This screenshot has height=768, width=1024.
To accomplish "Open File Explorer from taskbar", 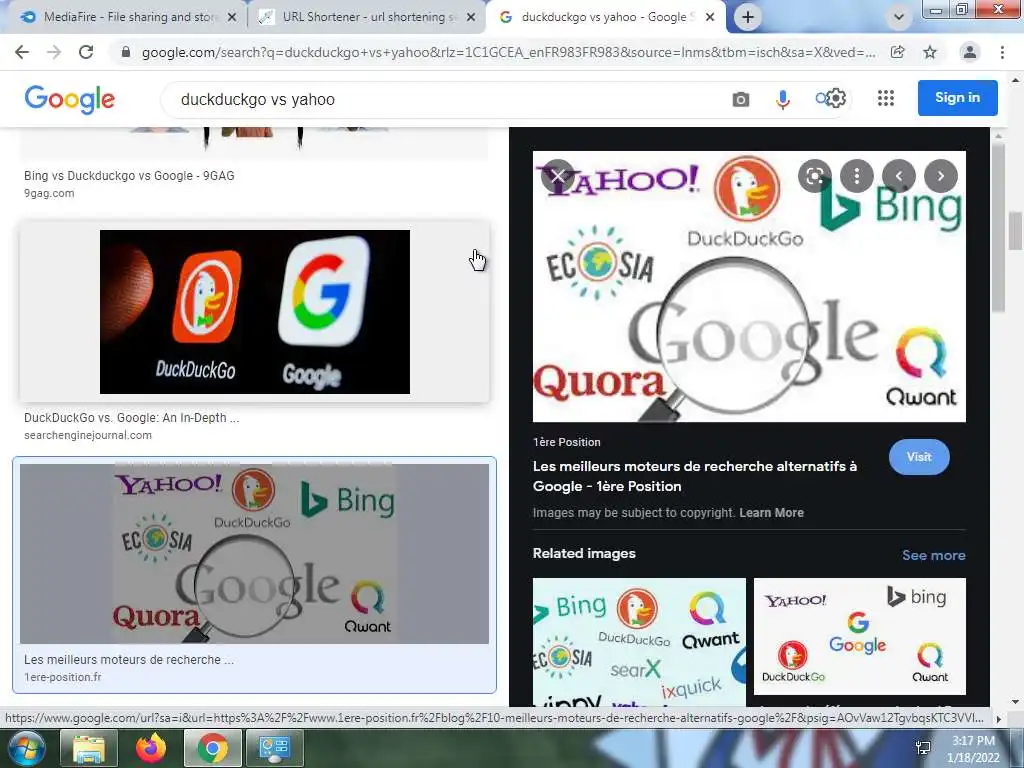I will (x=89, y=748).
